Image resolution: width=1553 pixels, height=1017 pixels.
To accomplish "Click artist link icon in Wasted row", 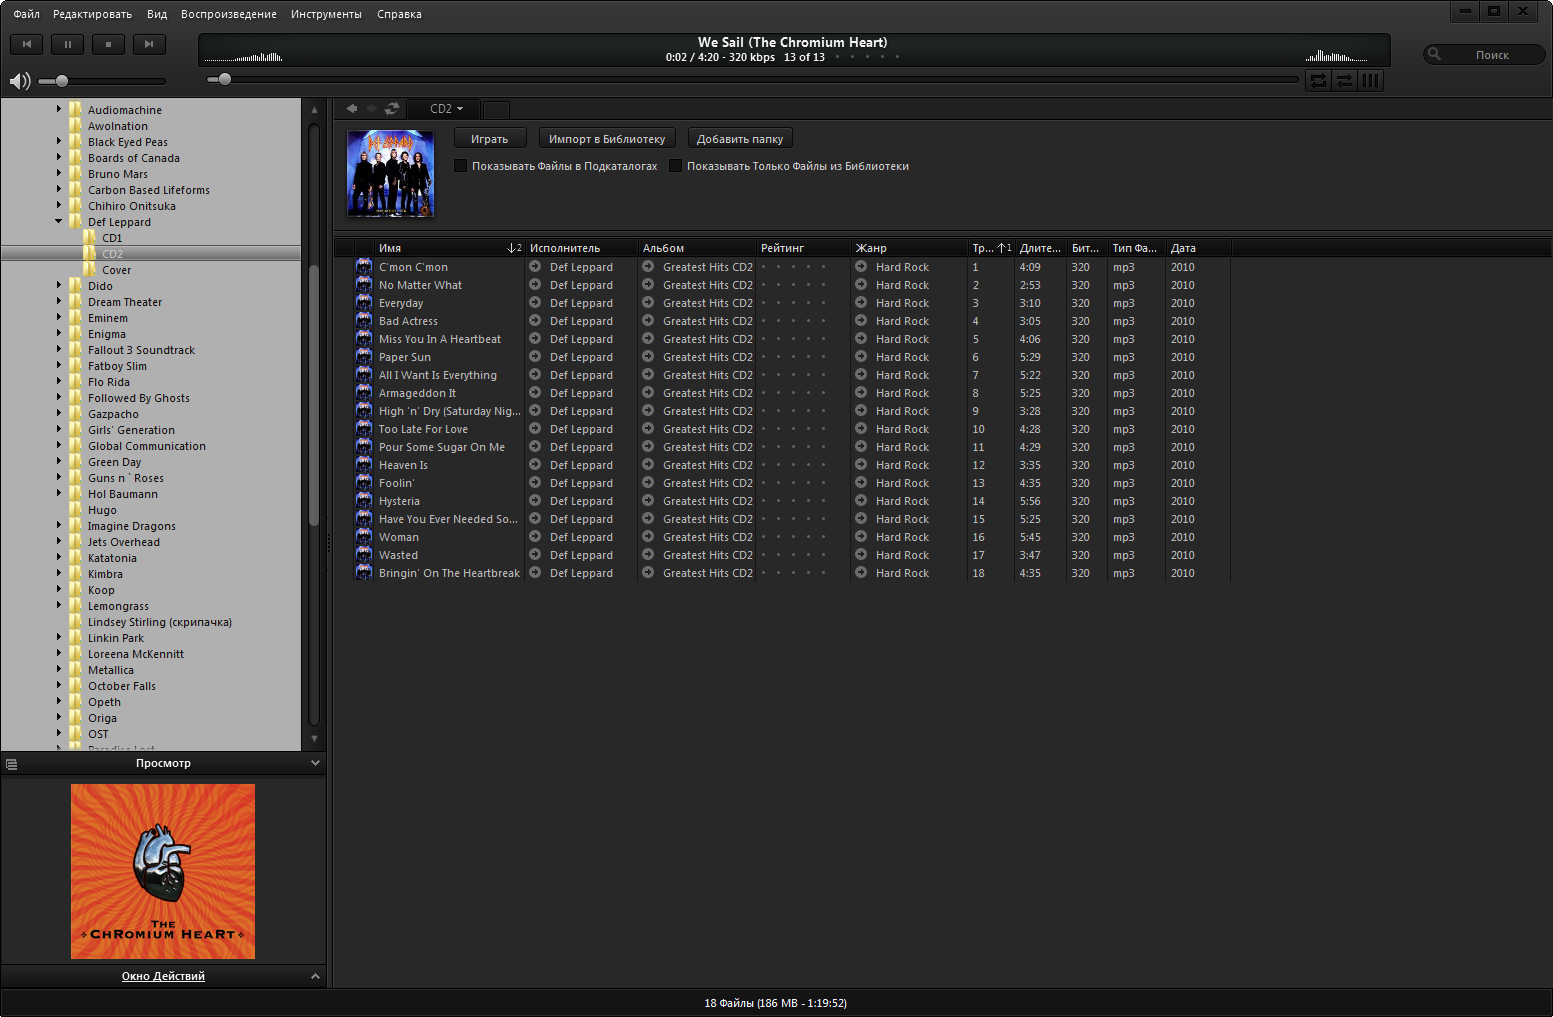I will click(x=535, y=555).
